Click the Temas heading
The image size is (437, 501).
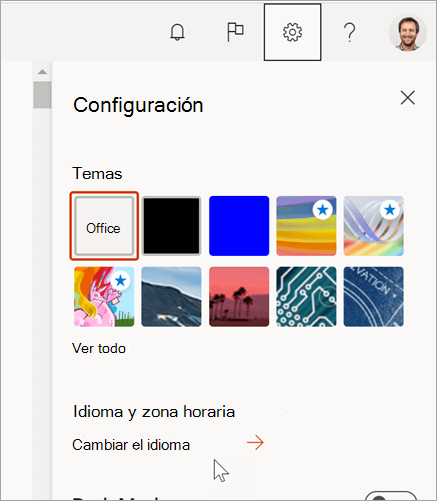97,173
